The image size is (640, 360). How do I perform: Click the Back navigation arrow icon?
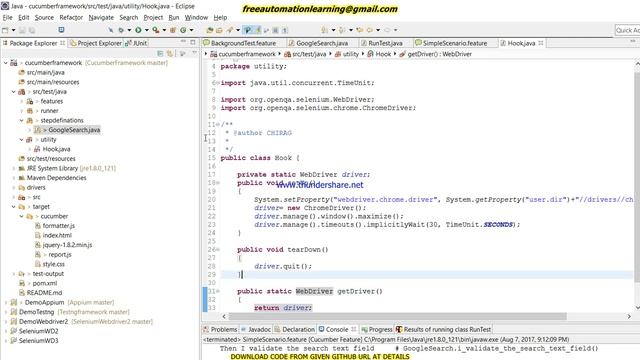(x=369, y=30)
